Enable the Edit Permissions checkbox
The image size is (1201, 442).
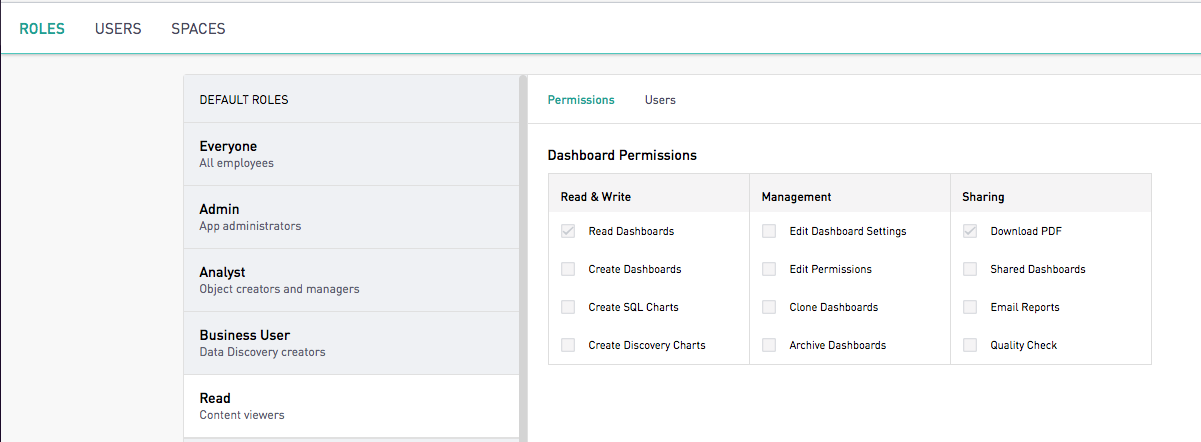(x=769, y=269)
